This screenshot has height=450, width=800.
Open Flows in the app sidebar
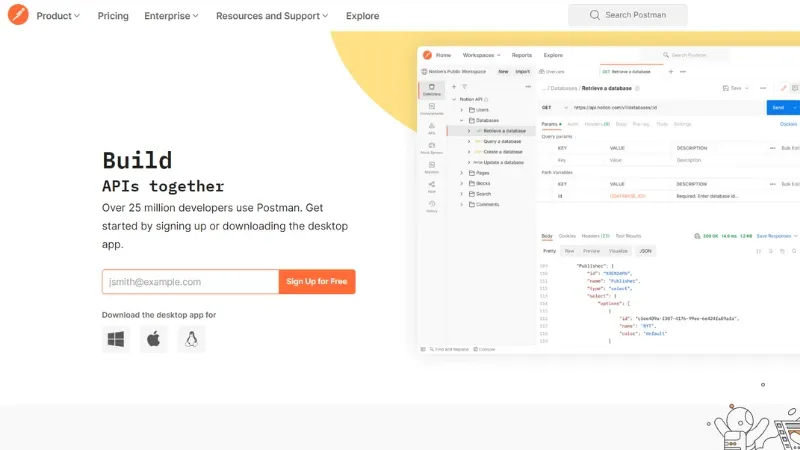pyautogui.click(x=432, y=187)
